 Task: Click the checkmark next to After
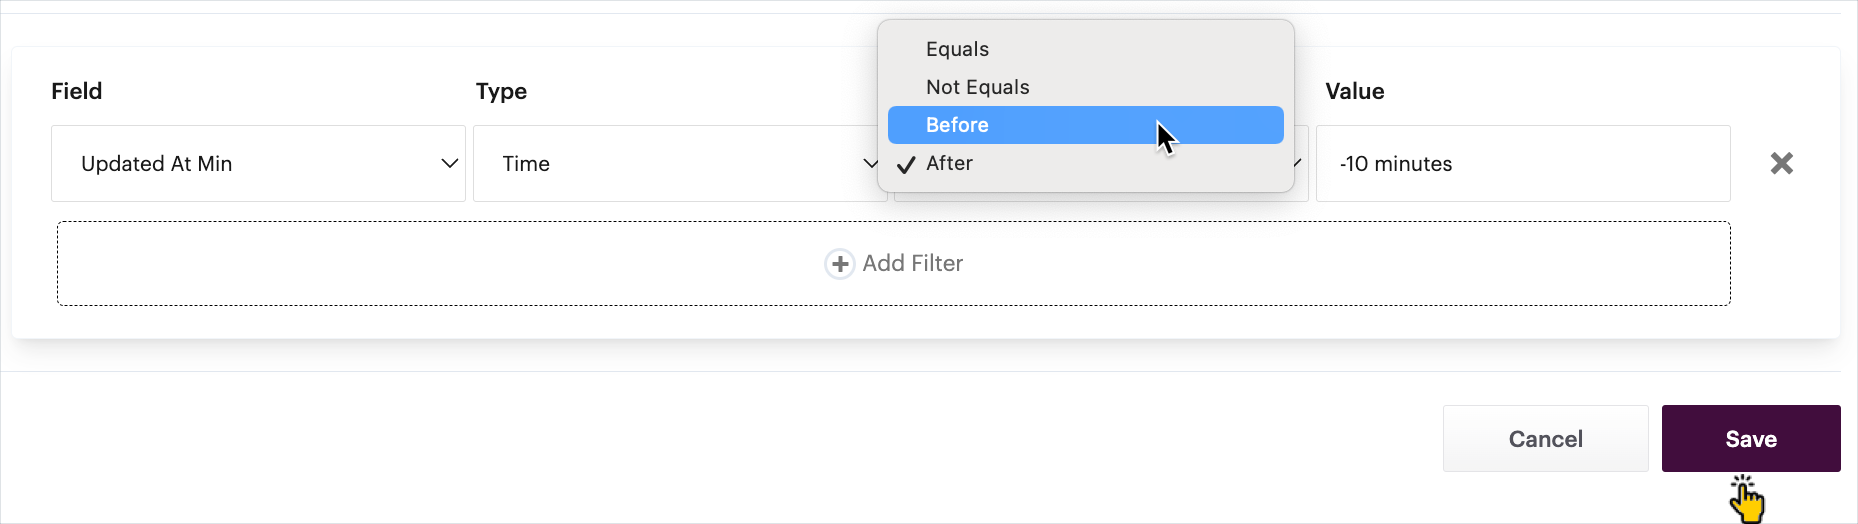906,164
